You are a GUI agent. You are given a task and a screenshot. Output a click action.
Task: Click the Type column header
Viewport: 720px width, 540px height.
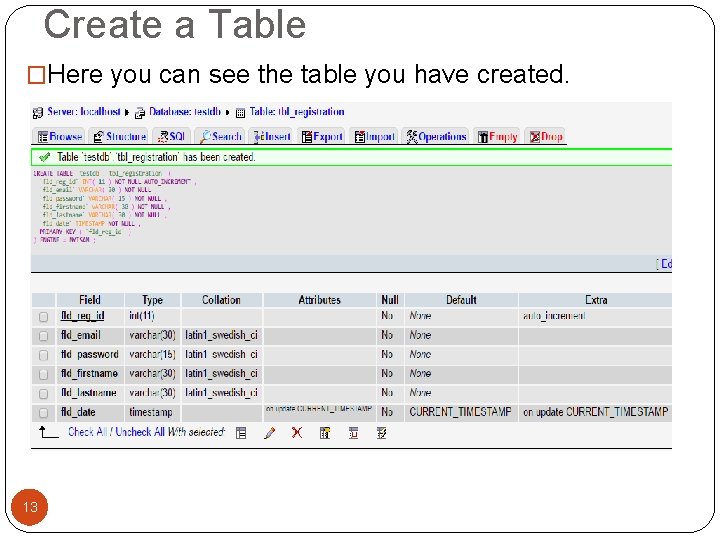coord(152,300)
